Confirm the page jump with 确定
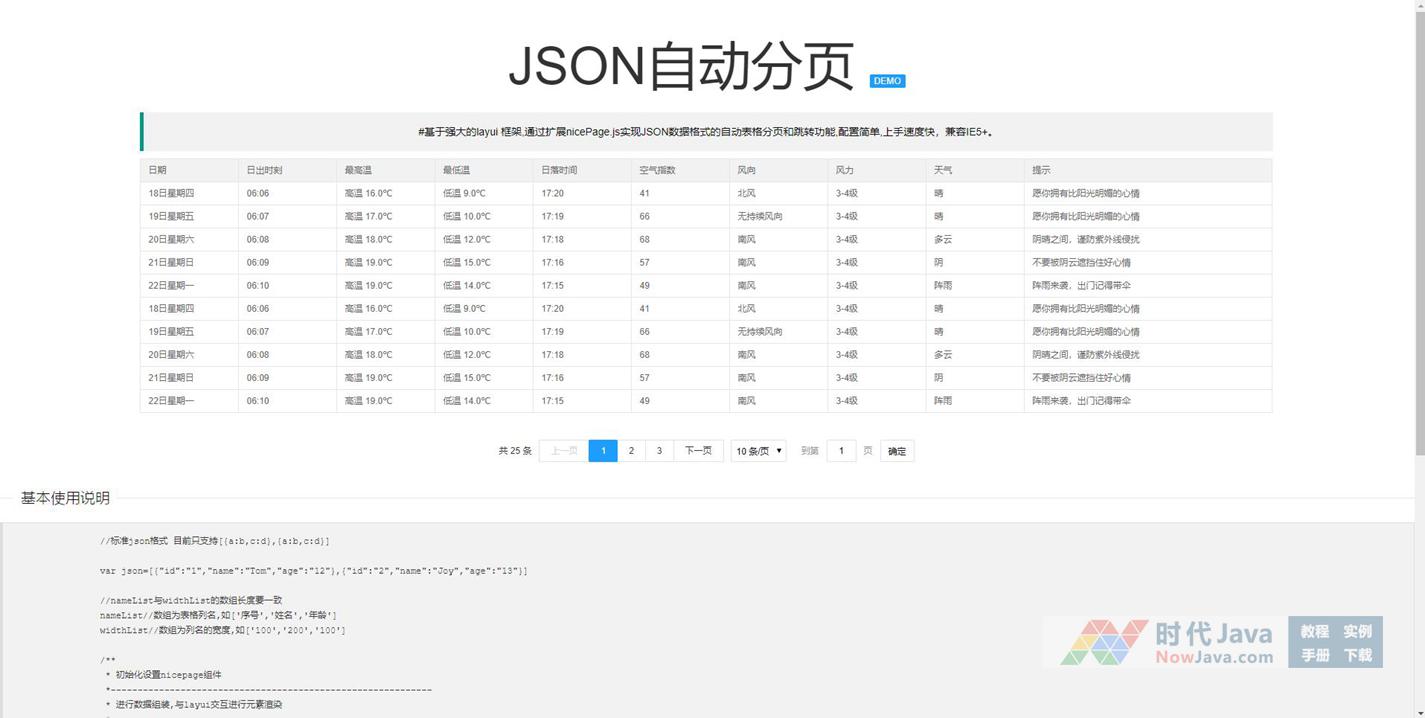 (897, 451)
